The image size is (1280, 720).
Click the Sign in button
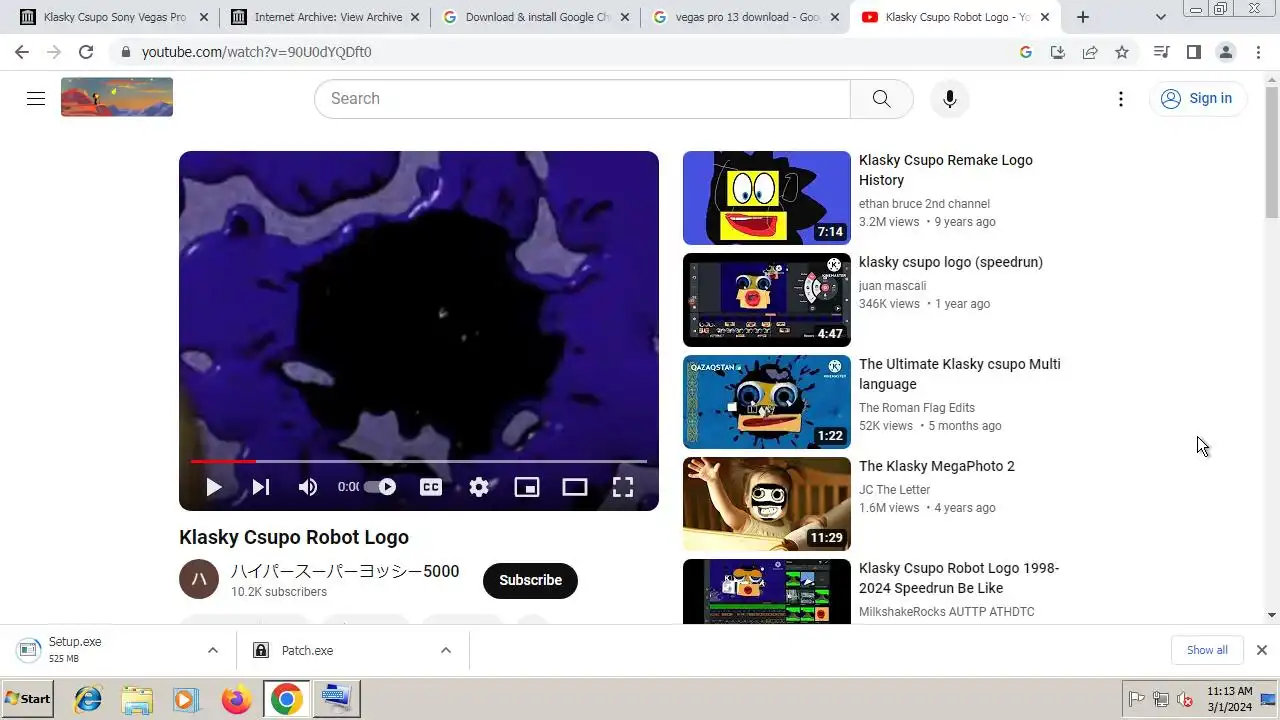click(x=1197, y=98)
